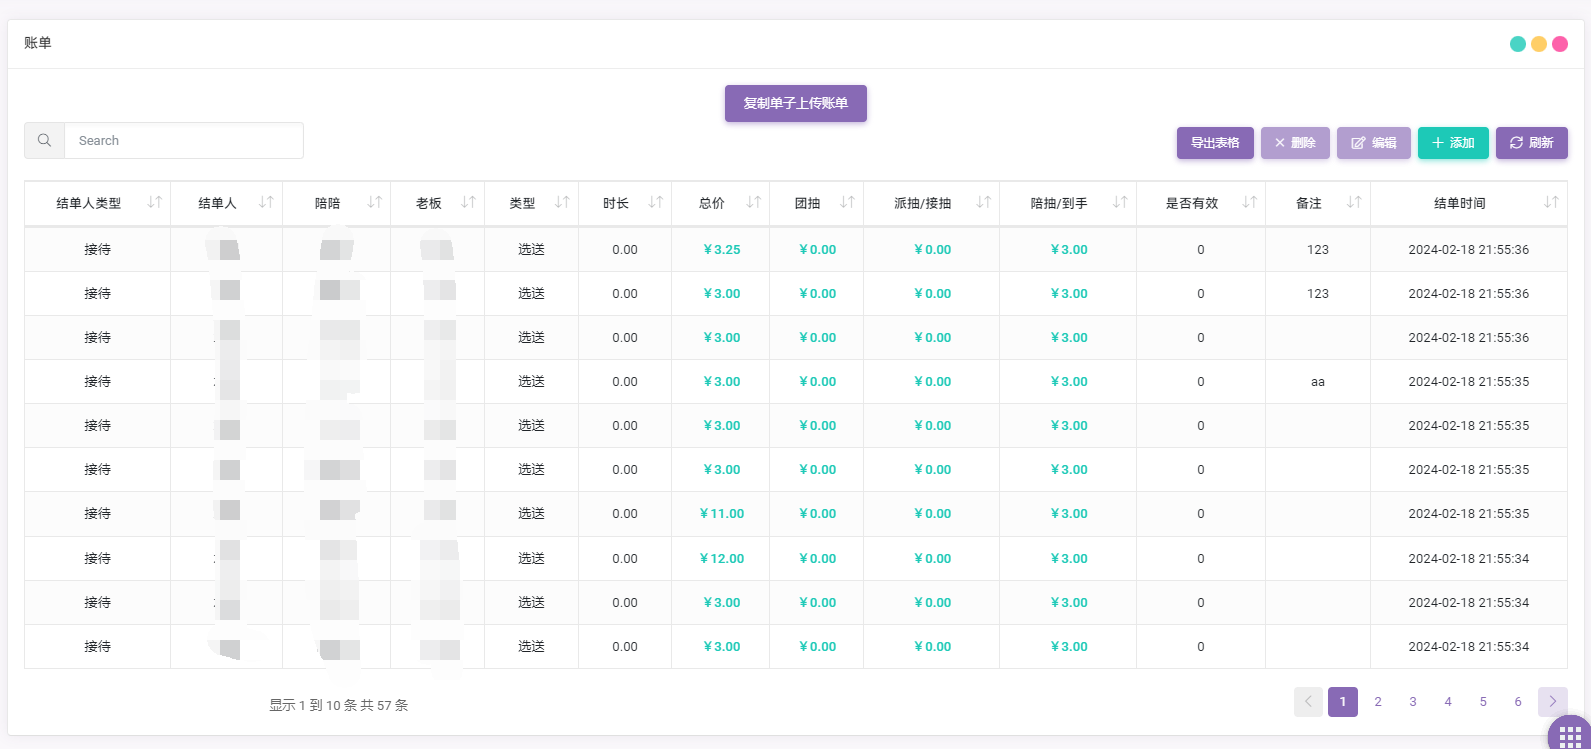Sort by 派抽/接抽 column arrows
The image size is (1591, 749).
click(x=984, y=203)
